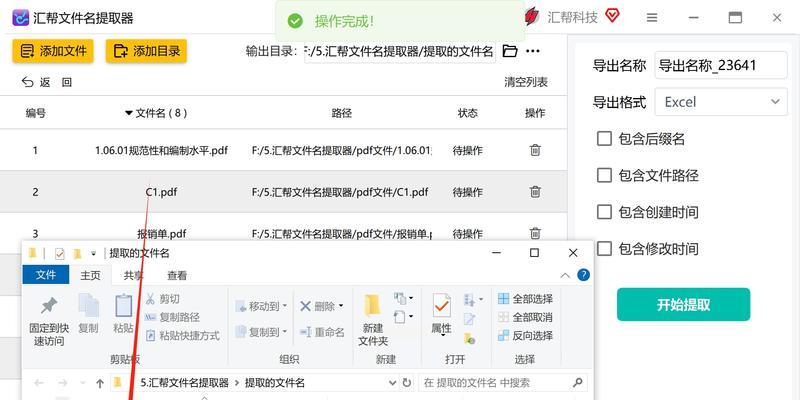Click the edit icon in 打开 group
Image resolution: width=800 pixels, height=400 pixels.
(469, 319)
